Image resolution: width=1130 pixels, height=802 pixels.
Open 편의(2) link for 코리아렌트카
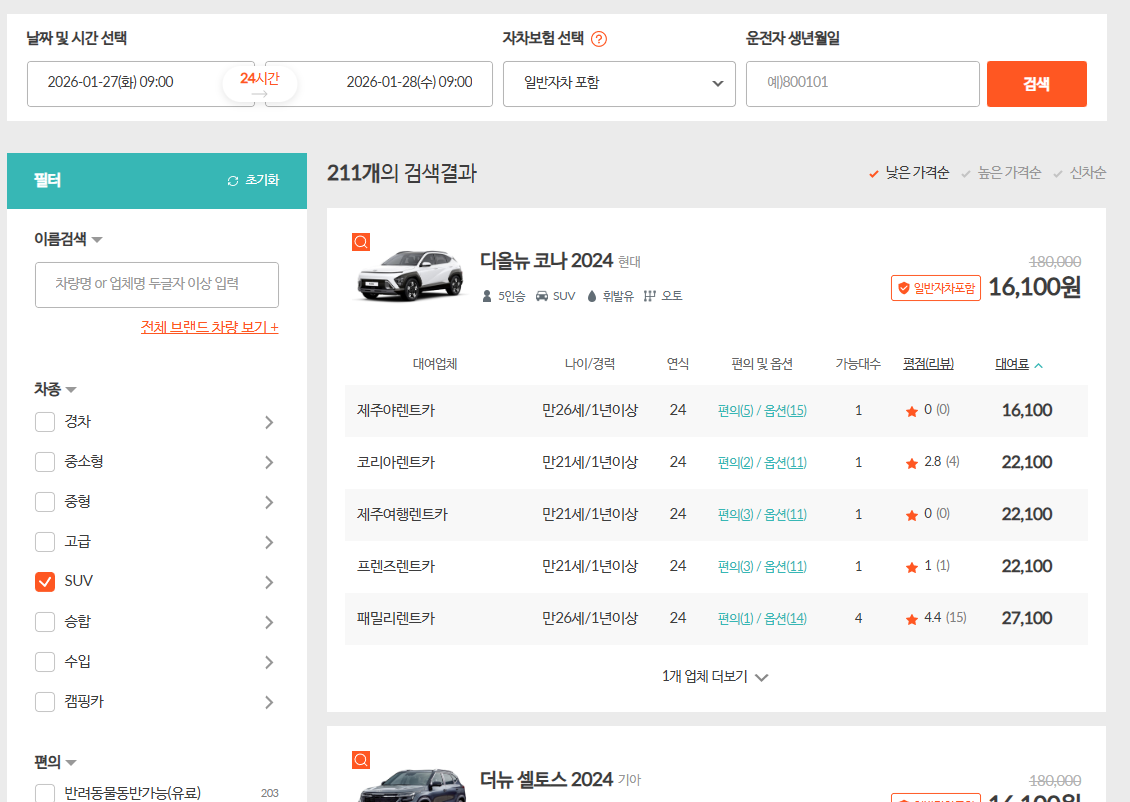point(735,463)
